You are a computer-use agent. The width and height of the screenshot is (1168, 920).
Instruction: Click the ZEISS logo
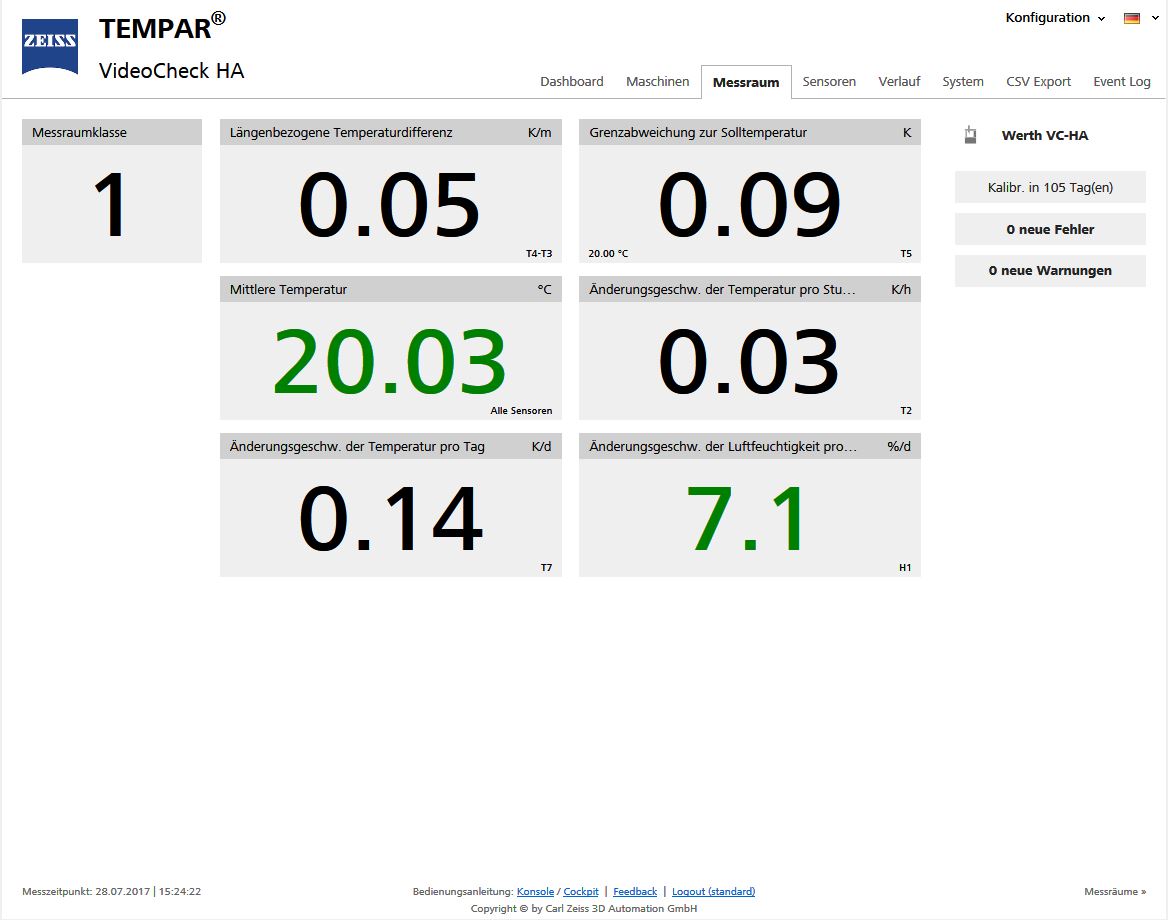(50, 46)
